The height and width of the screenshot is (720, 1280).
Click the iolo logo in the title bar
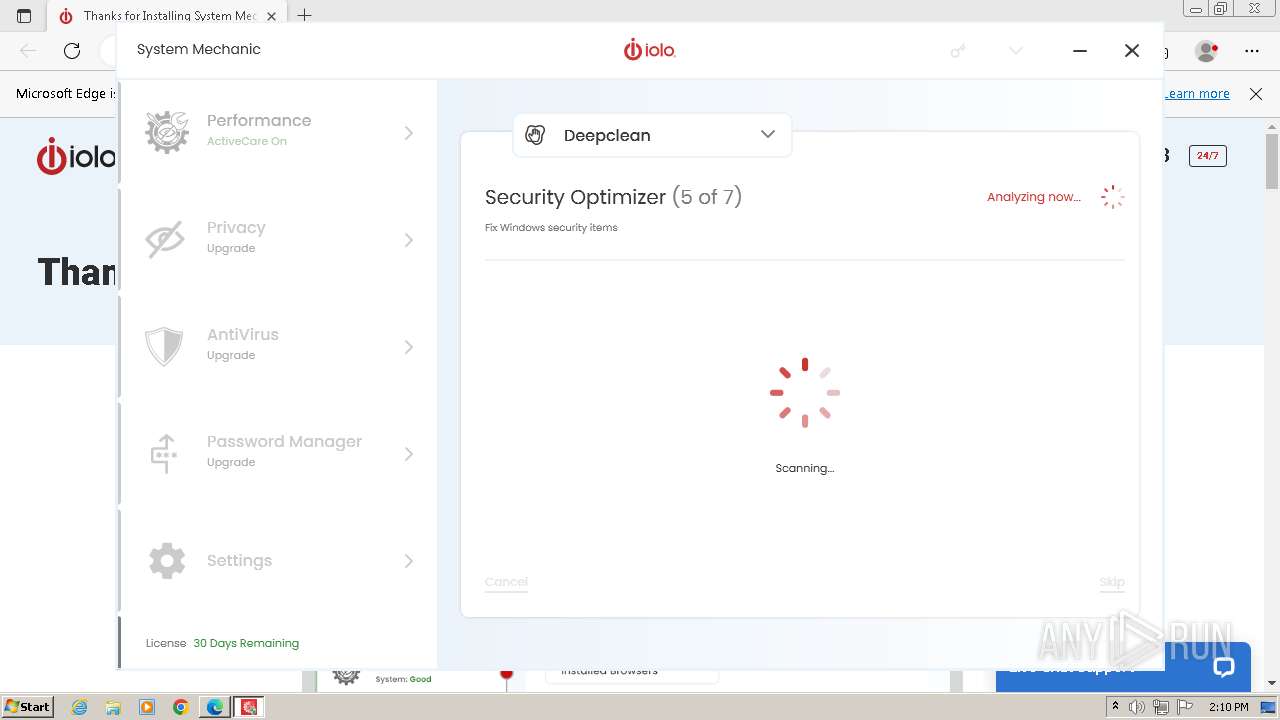[650, 49]
